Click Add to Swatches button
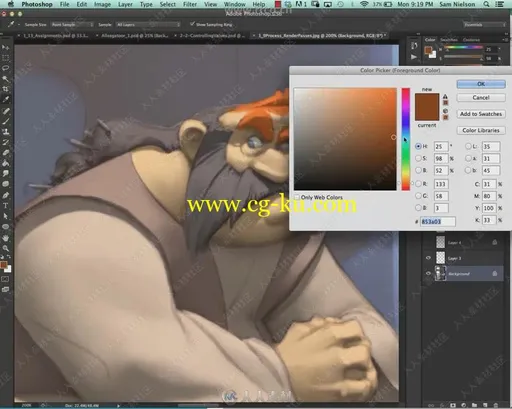 (x=481, y=114)
